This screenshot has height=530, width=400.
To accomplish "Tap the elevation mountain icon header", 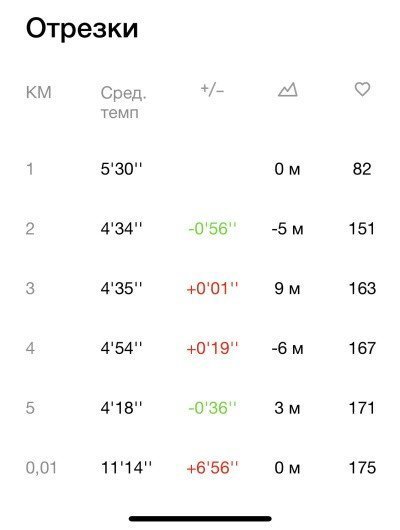I will (x=287, y=90).
